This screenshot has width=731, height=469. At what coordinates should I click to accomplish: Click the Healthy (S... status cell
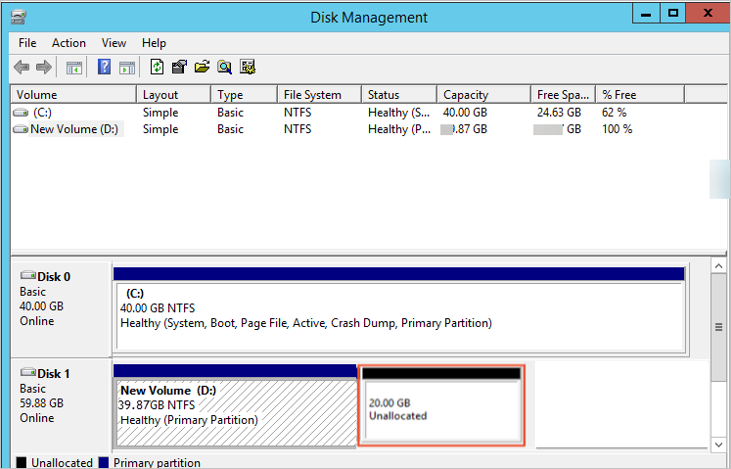click(399, 112)
